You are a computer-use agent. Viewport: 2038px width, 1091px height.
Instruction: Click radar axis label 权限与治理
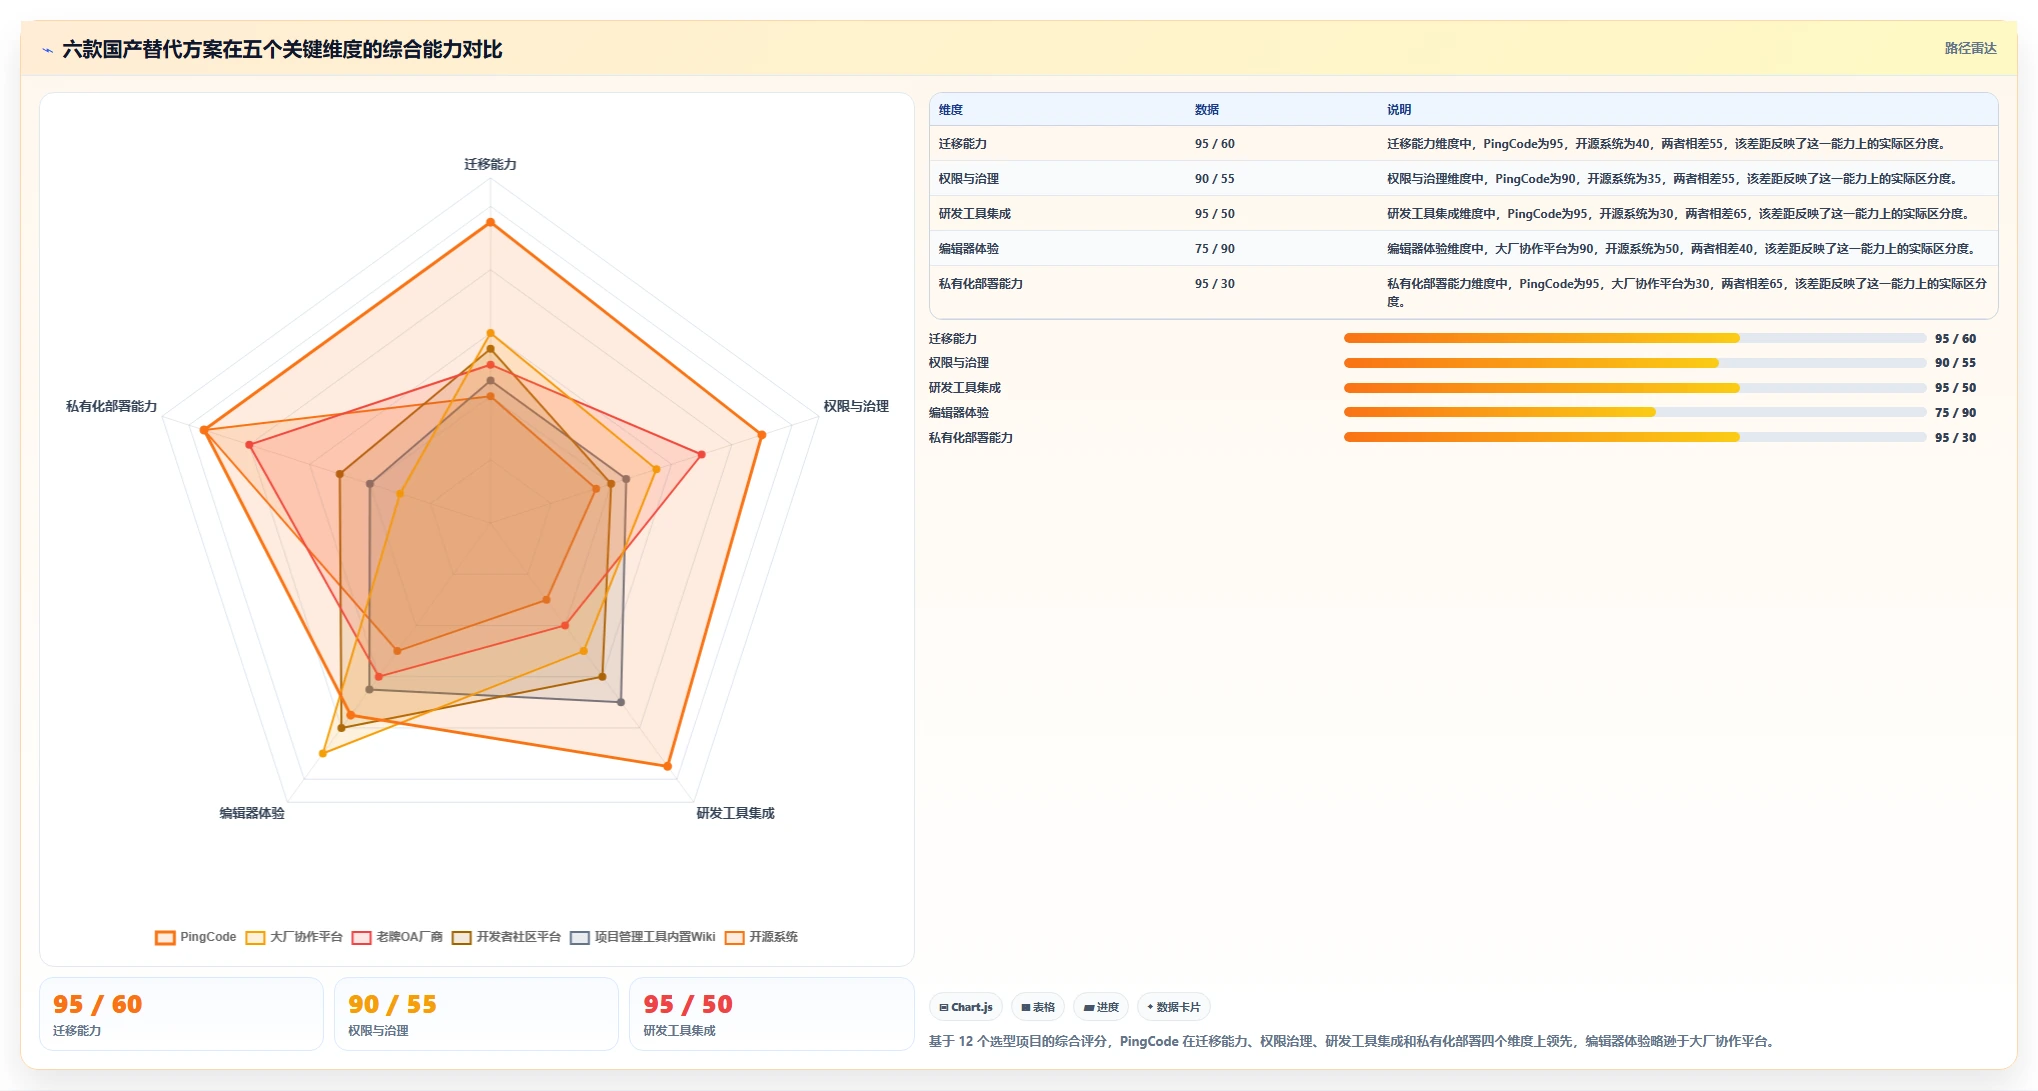(x=856, y=406)
